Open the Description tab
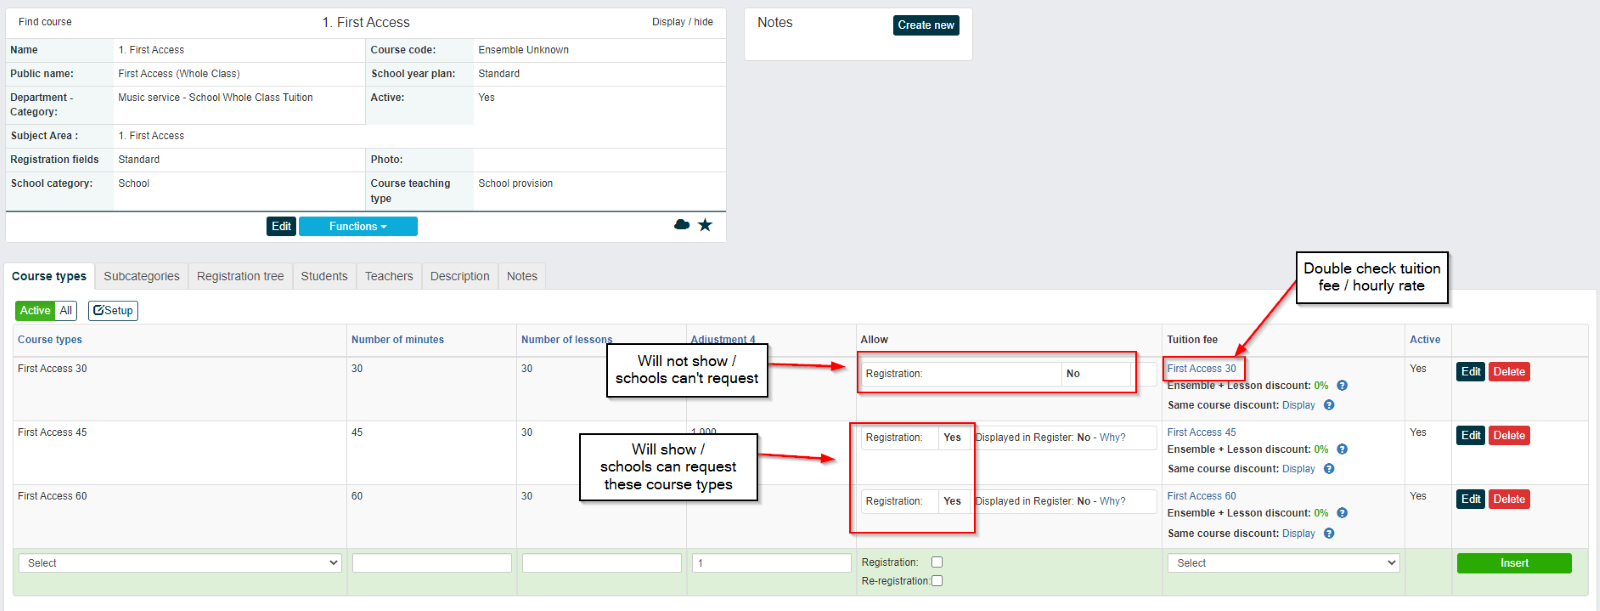The image size is (1600, 611). 460,276
